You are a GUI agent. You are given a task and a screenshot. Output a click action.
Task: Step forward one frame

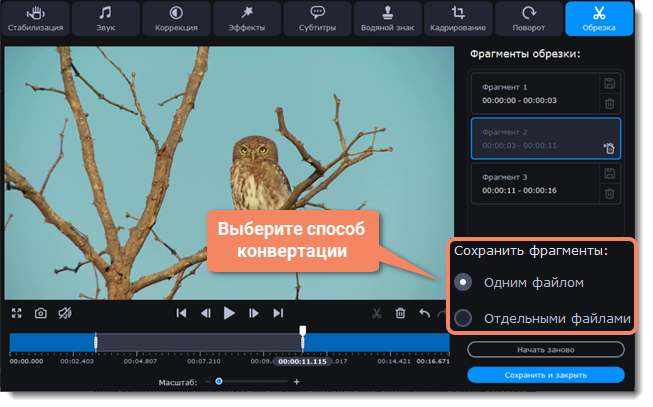point(254,313)
